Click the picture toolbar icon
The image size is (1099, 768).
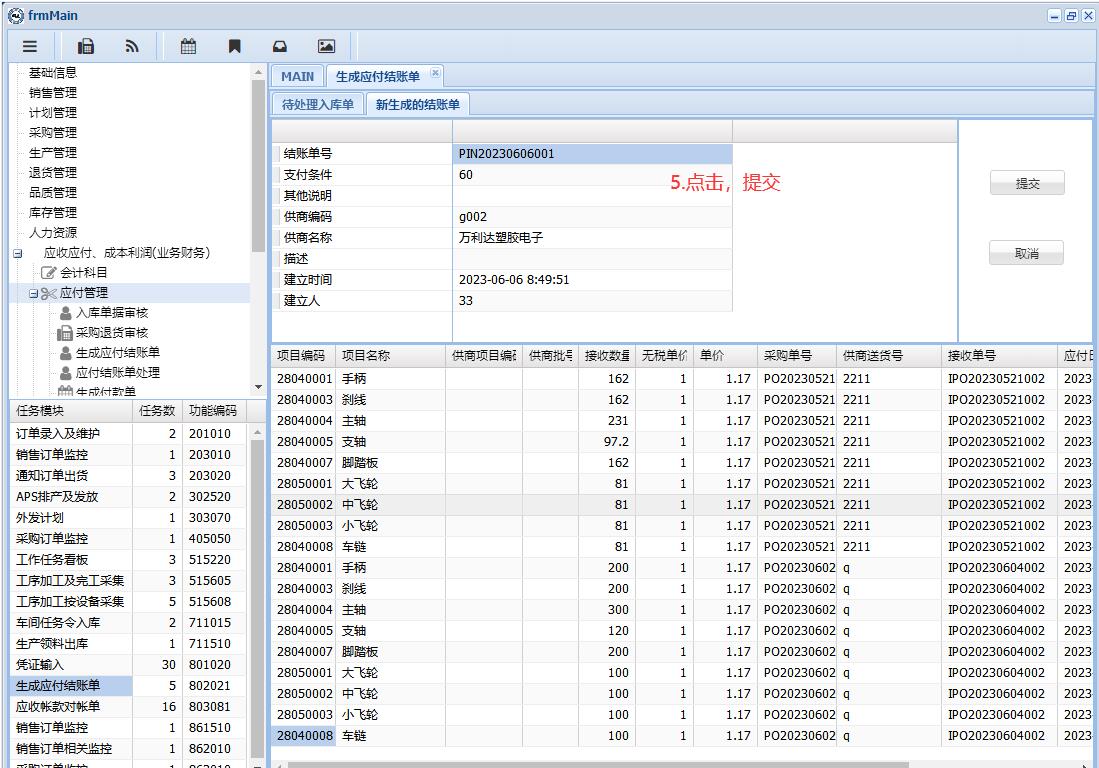pos(327,46)
